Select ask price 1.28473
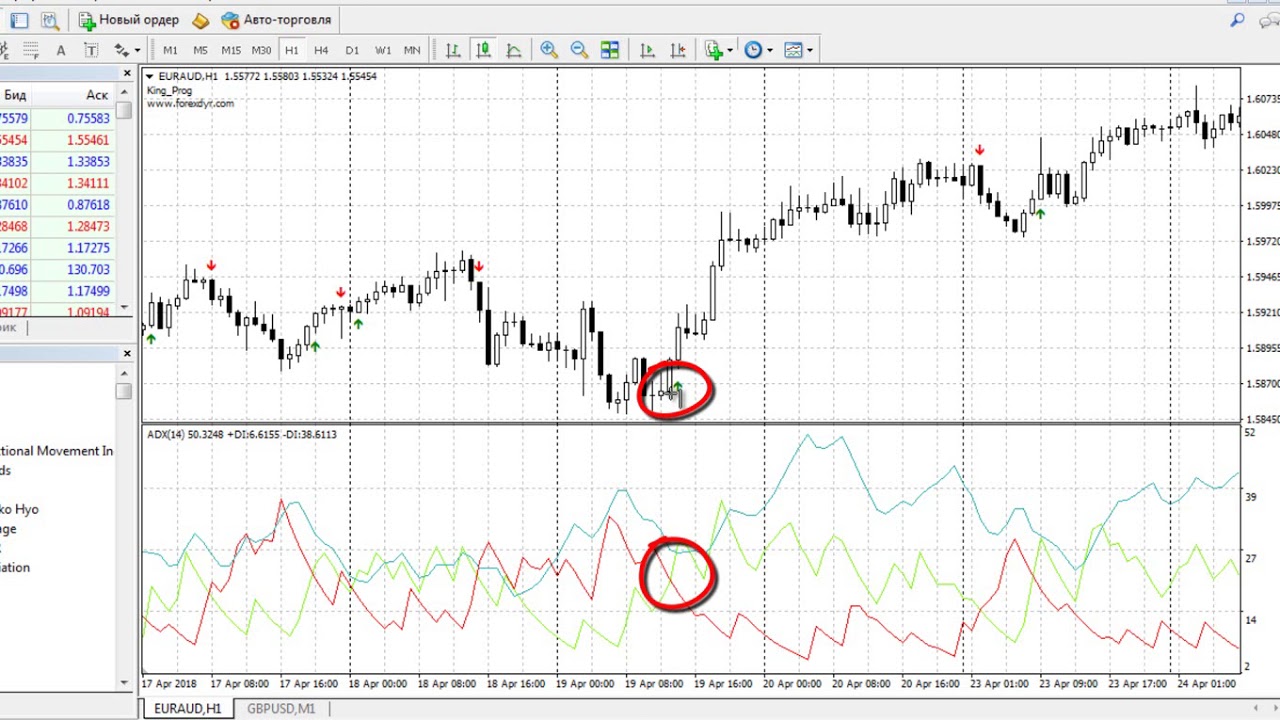The height and width of the screenshot is (720, 1280). pos(88,227)
